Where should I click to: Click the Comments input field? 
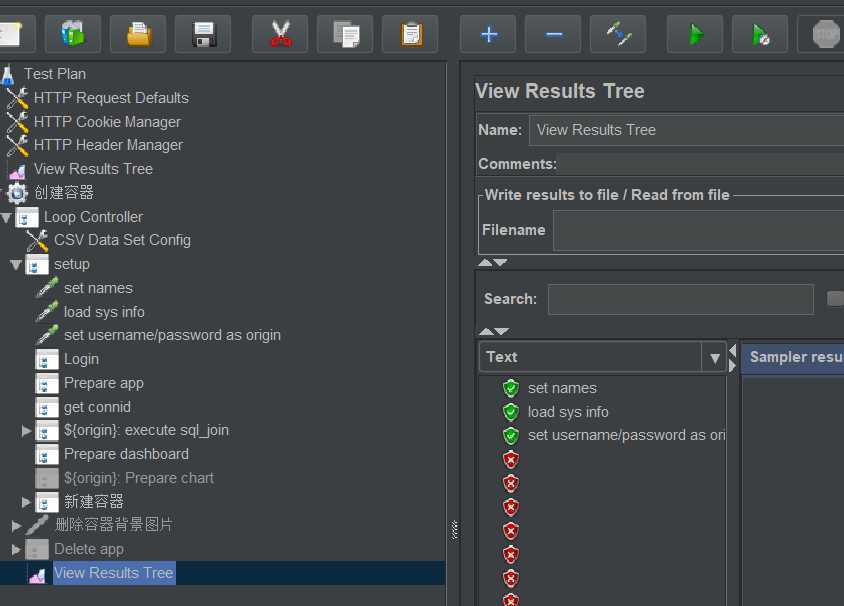(701, 164)
